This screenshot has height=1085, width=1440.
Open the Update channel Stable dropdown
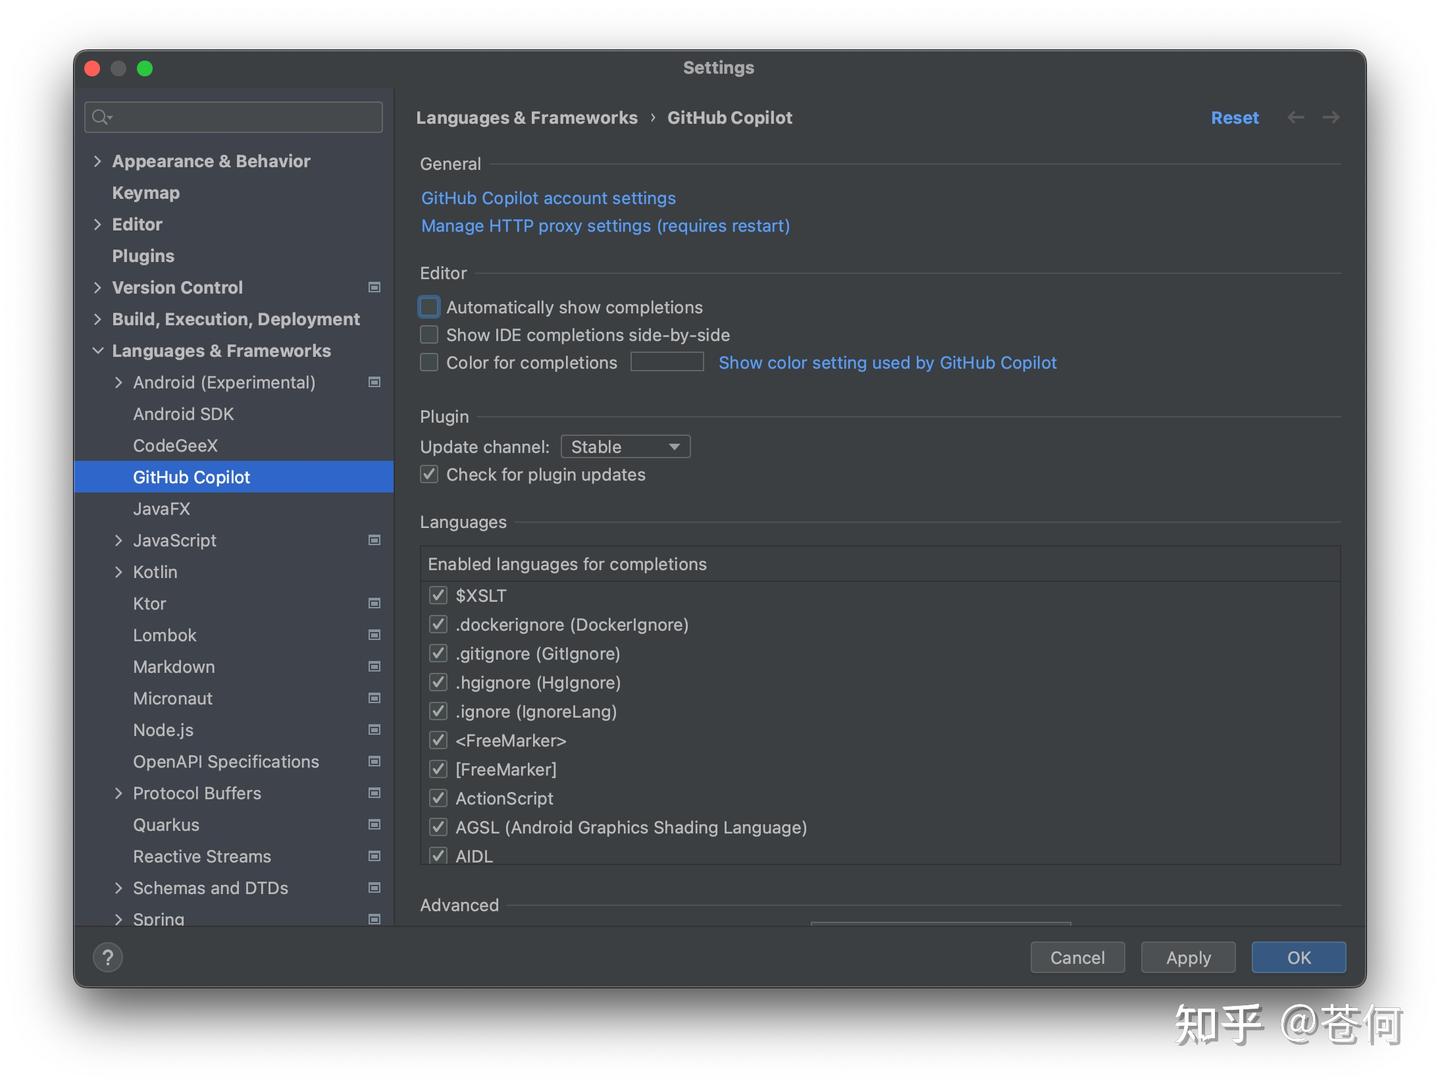click(x=625, y=447)
